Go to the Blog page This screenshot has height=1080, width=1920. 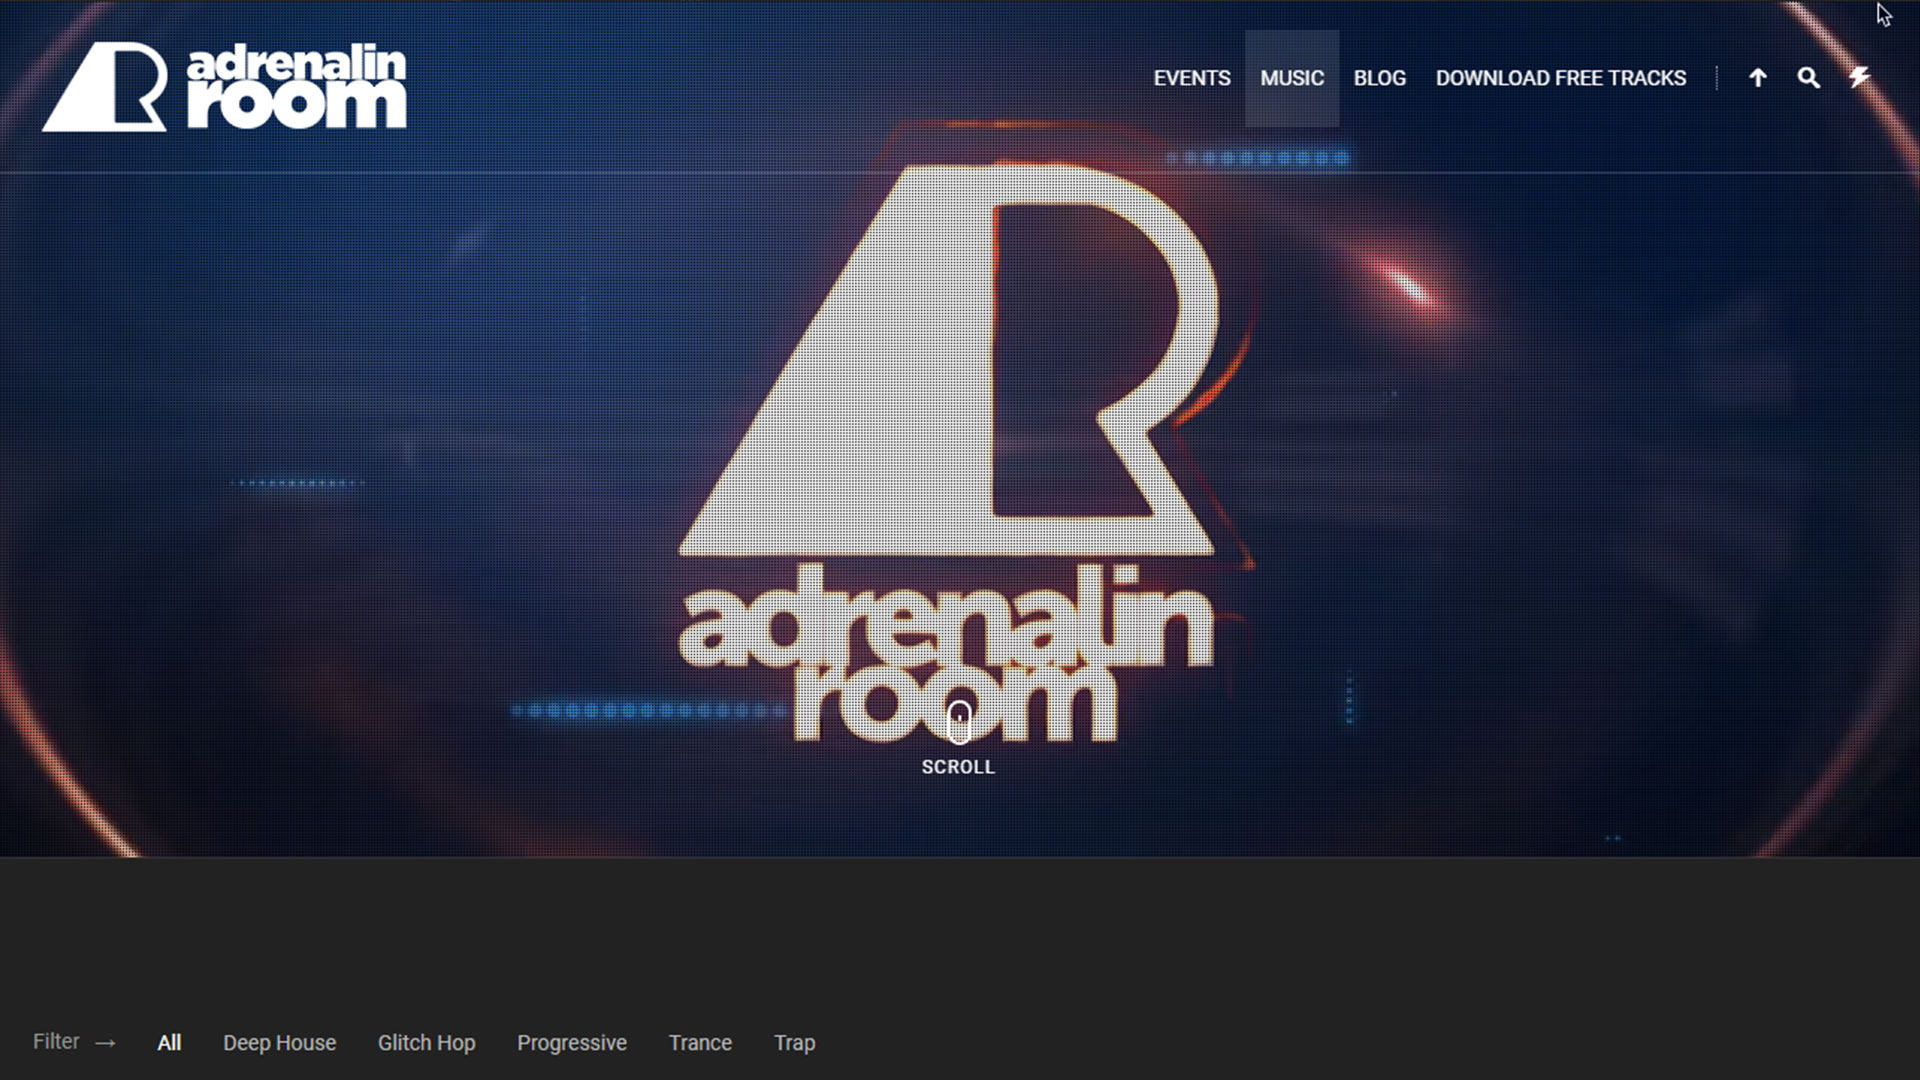(1380, 78)
